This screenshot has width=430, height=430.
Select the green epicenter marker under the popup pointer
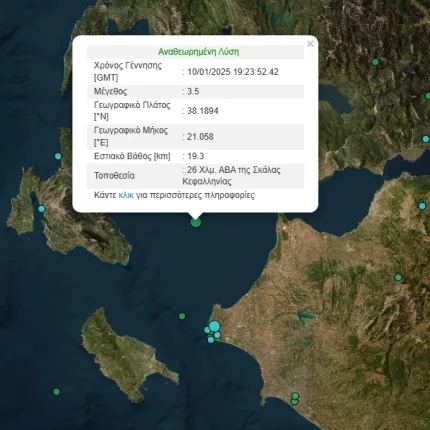[x=196, y=222]
